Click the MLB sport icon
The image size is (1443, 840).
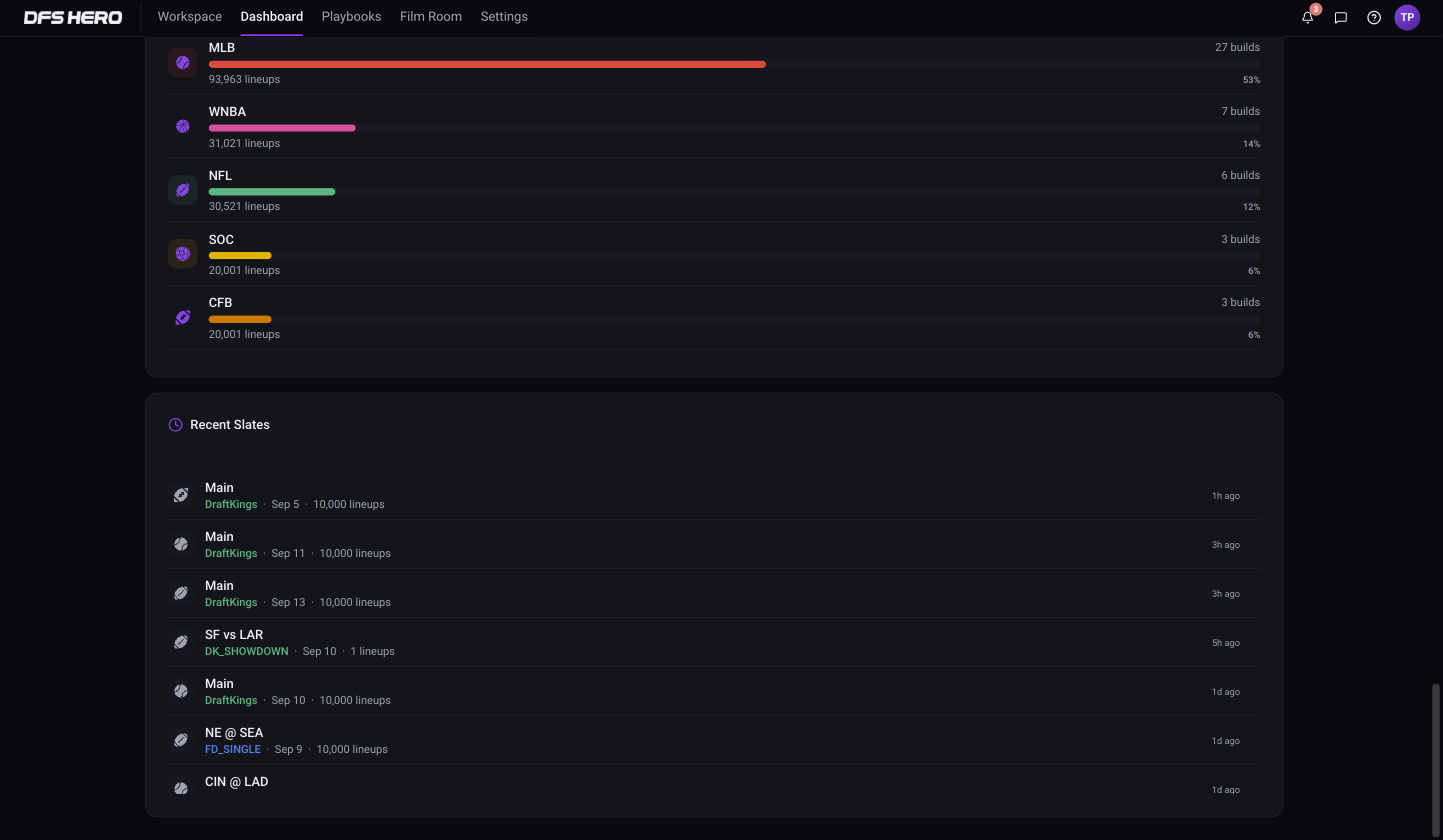tap(183, 62)
